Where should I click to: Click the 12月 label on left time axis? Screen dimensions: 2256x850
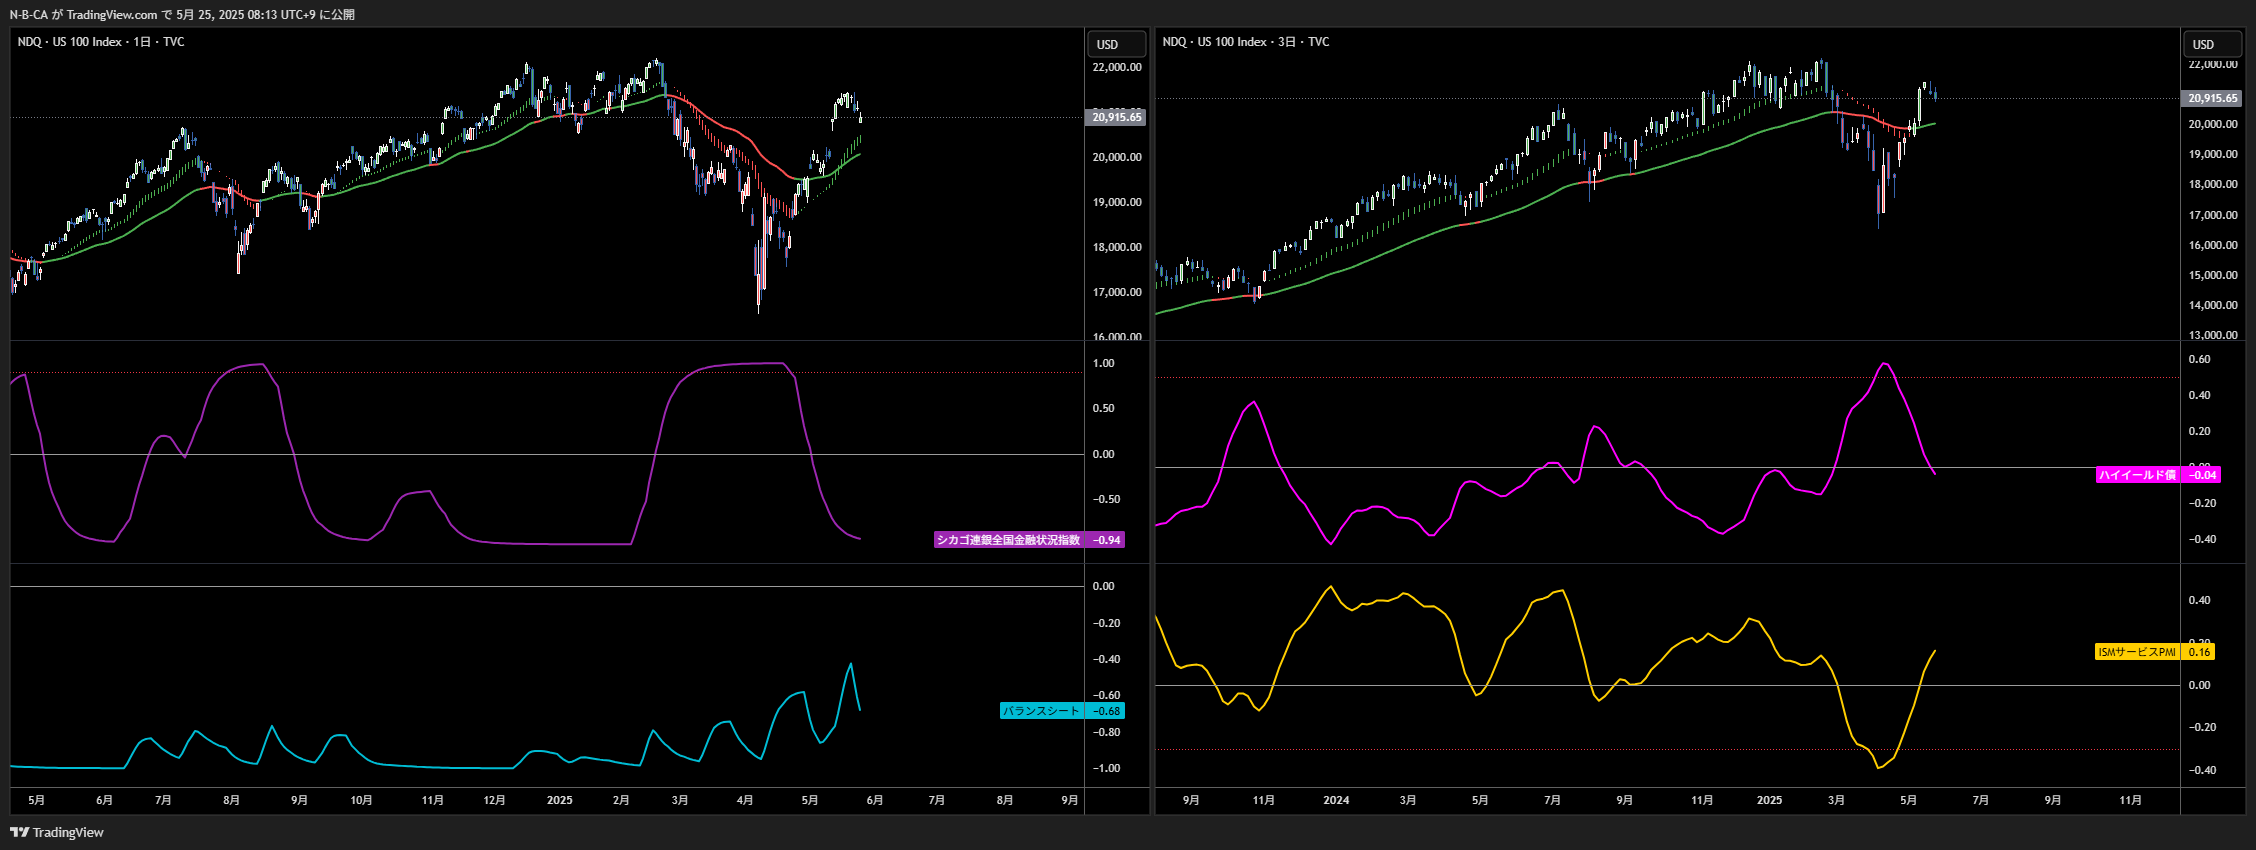[x=494, y=800]
